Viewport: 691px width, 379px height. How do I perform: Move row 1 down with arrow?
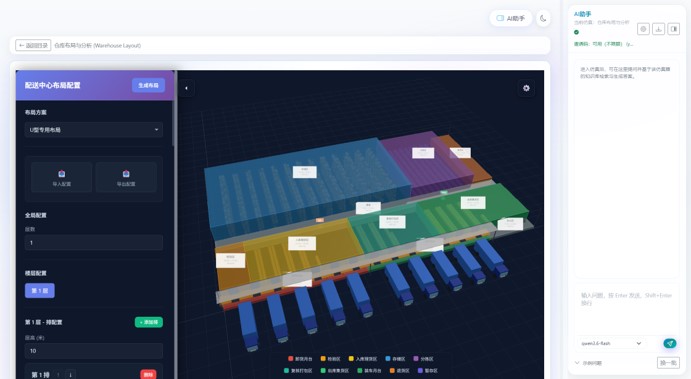(x=71, y=375)
